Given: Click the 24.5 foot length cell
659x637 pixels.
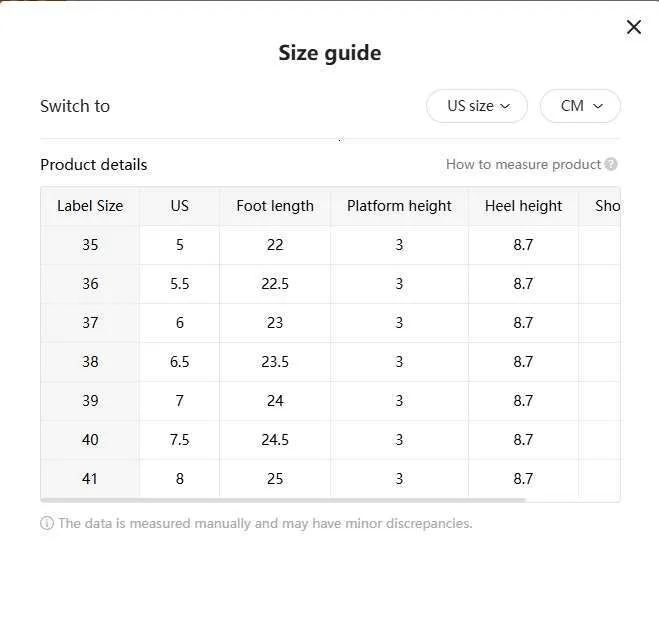Looking at the screenshot, I should [275, 440].
